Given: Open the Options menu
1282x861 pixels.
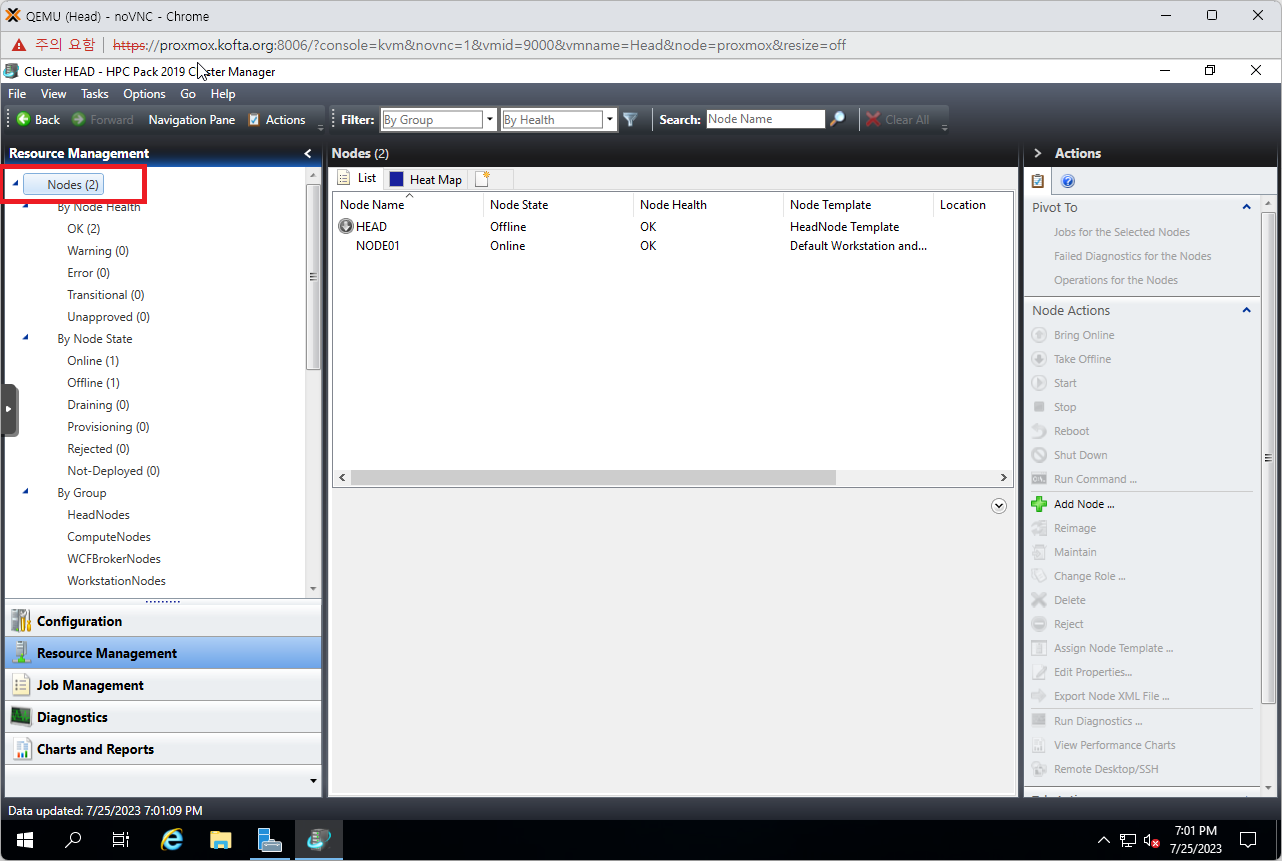Looking at the screenshot, I should (x=144, y=93).
